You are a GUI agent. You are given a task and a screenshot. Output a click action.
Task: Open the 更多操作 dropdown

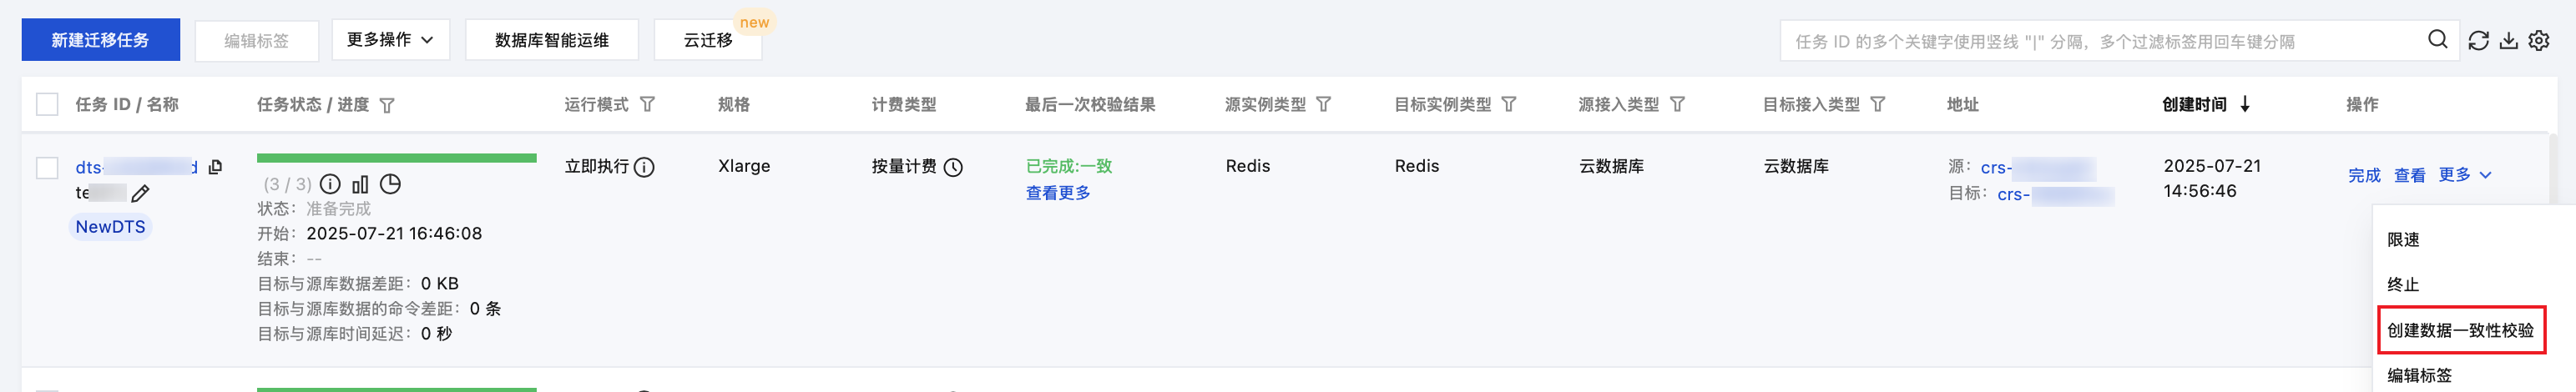click(x=390, y=40)
